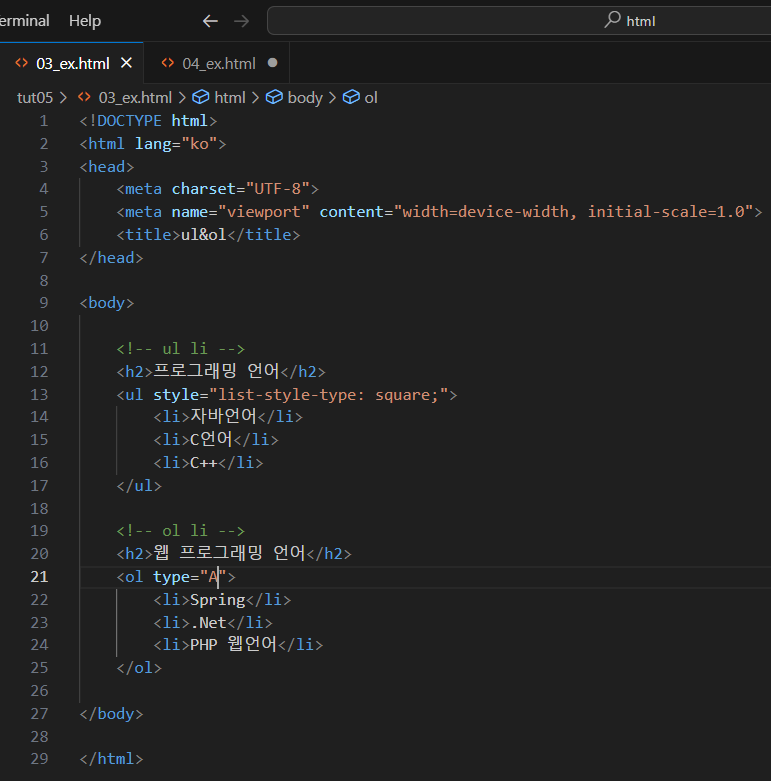Click the ul li comment
This screenshot has height=781, width=771.
point(181,349)
